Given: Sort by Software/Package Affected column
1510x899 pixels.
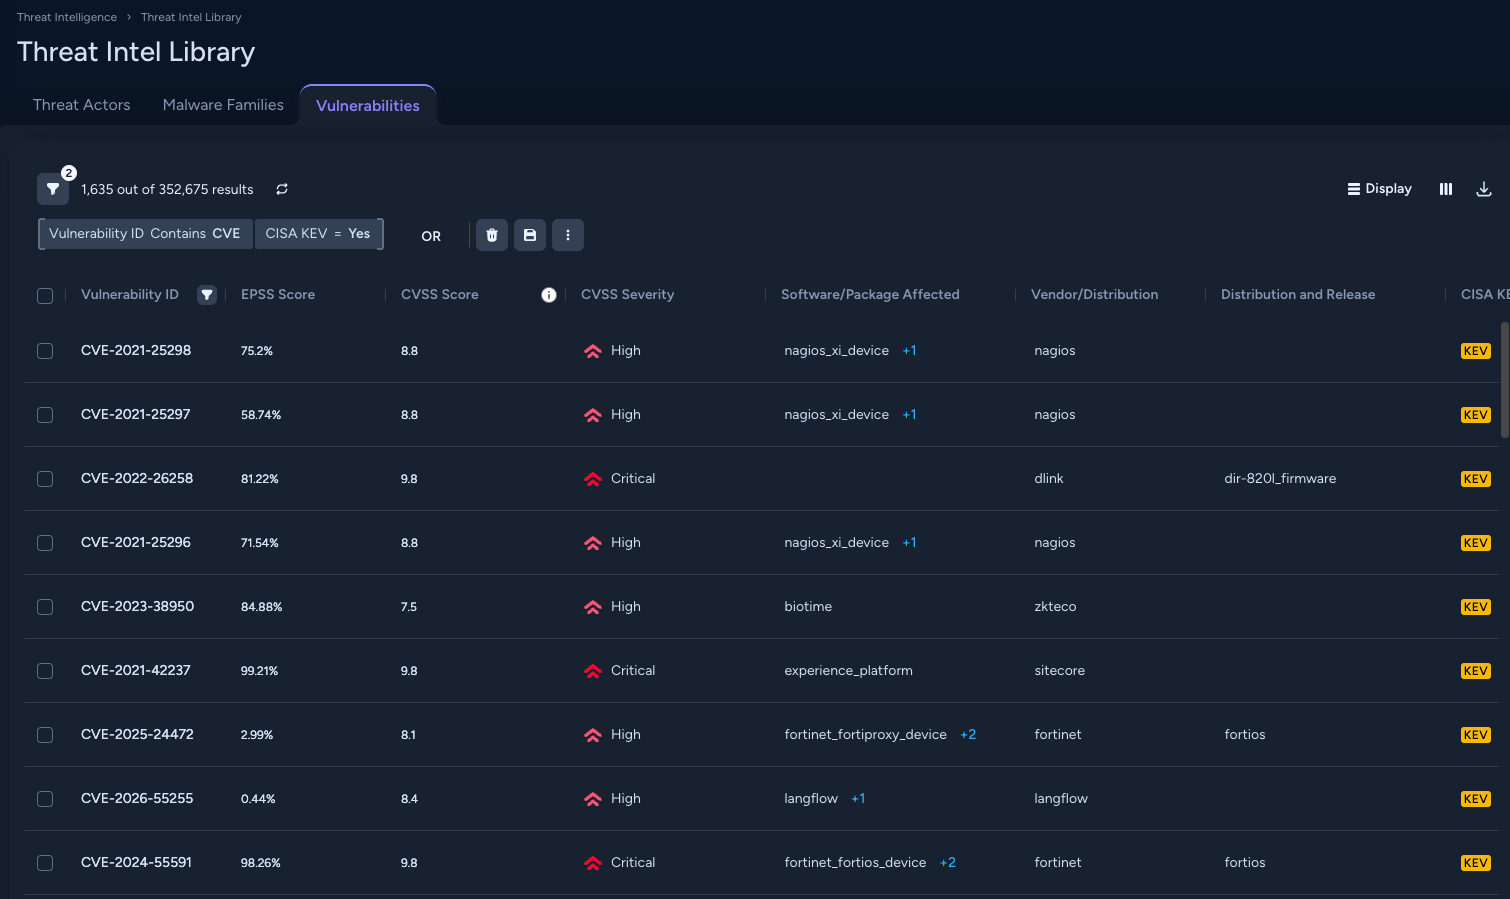Looking at the screenshot, I should click(870, 295).
